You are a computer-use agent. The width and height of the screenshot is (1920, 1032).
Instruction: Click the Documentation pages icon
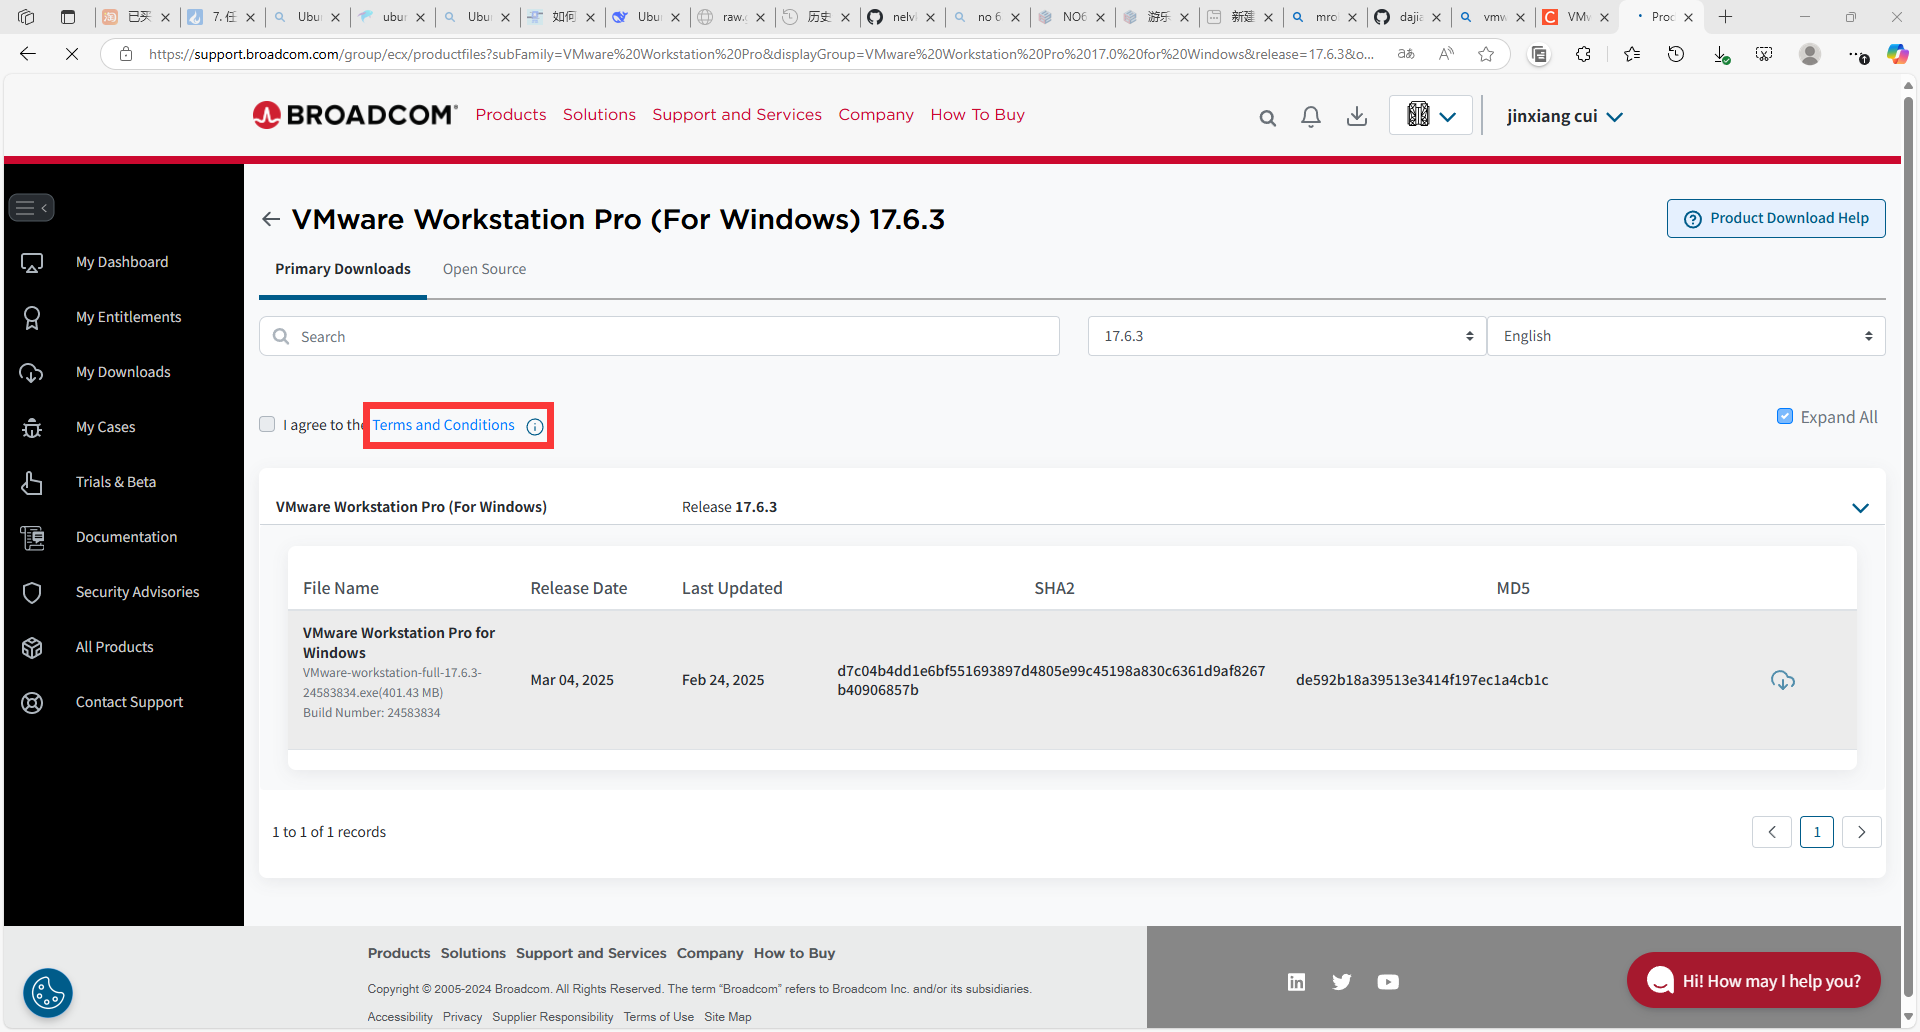tap(32, 537)
